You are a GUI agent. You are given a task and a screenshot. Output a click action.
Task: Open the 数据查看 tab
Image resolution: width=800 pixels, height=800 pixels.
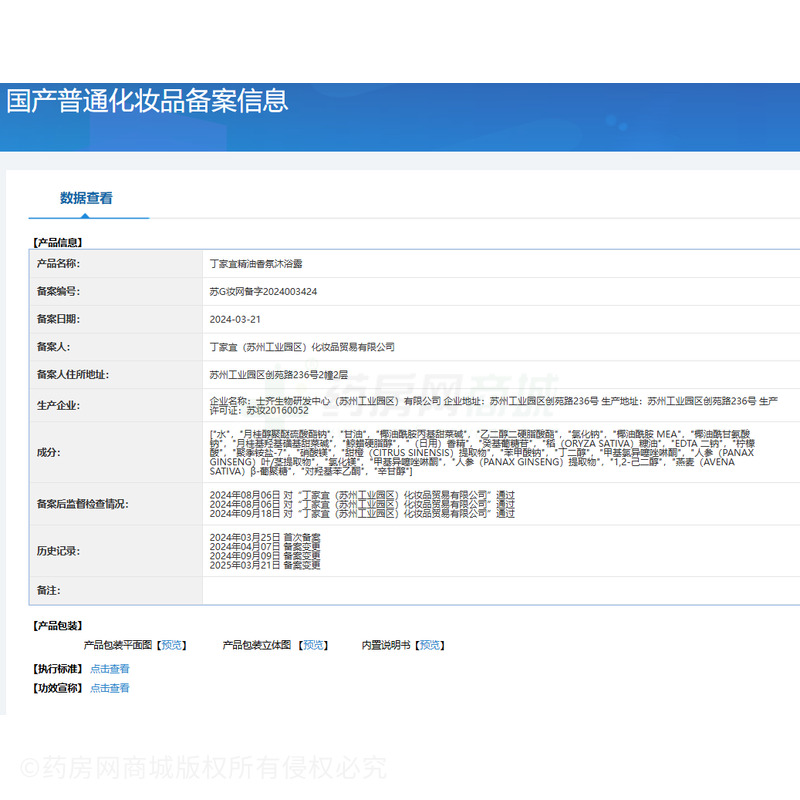[86, 198]
